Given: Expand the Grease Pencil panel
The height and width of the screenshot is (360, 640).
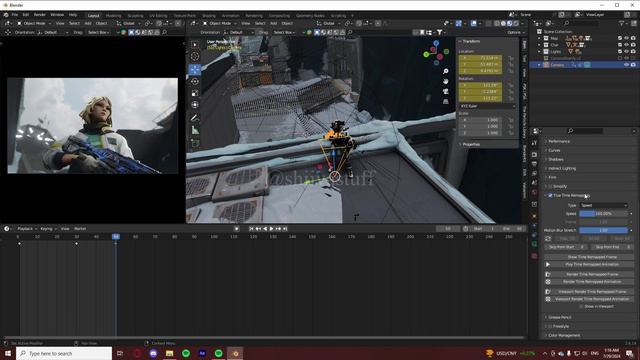Looking at the screenshot, I should point(560,318).
